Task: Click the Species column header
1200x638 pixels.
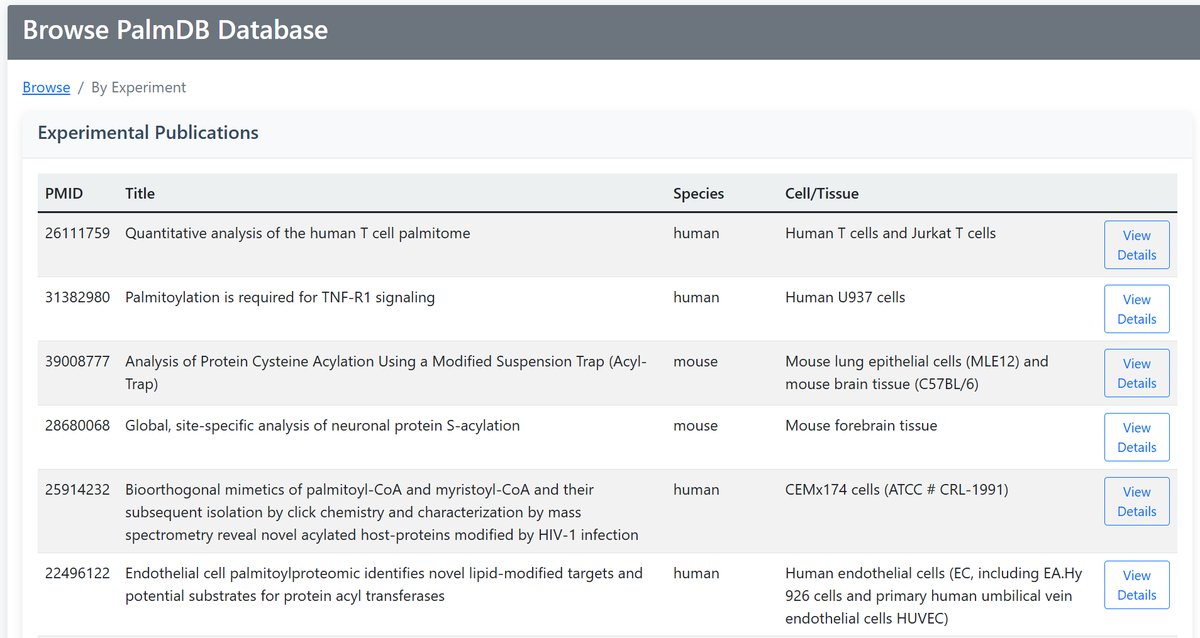Action: pyautogui.click(x=698, y=193)
